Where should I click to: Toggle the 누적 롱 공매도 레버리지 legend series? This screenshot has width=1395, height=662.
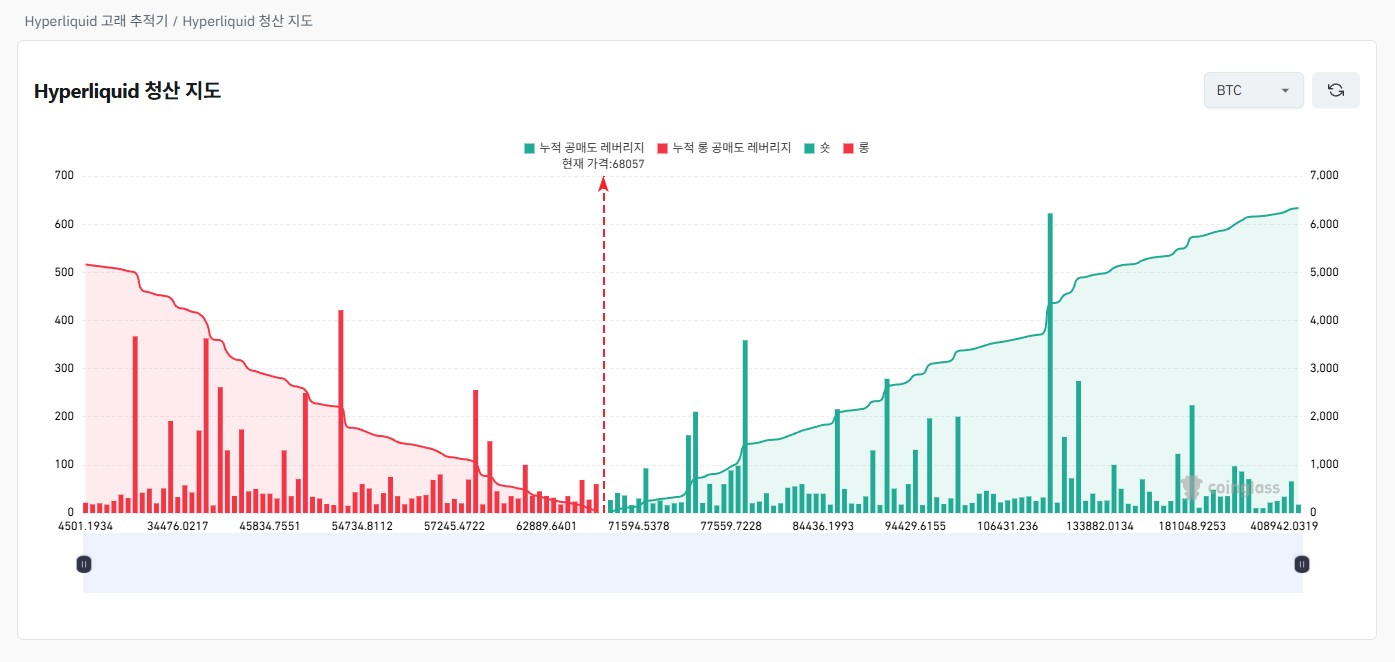tap(724, 148)
